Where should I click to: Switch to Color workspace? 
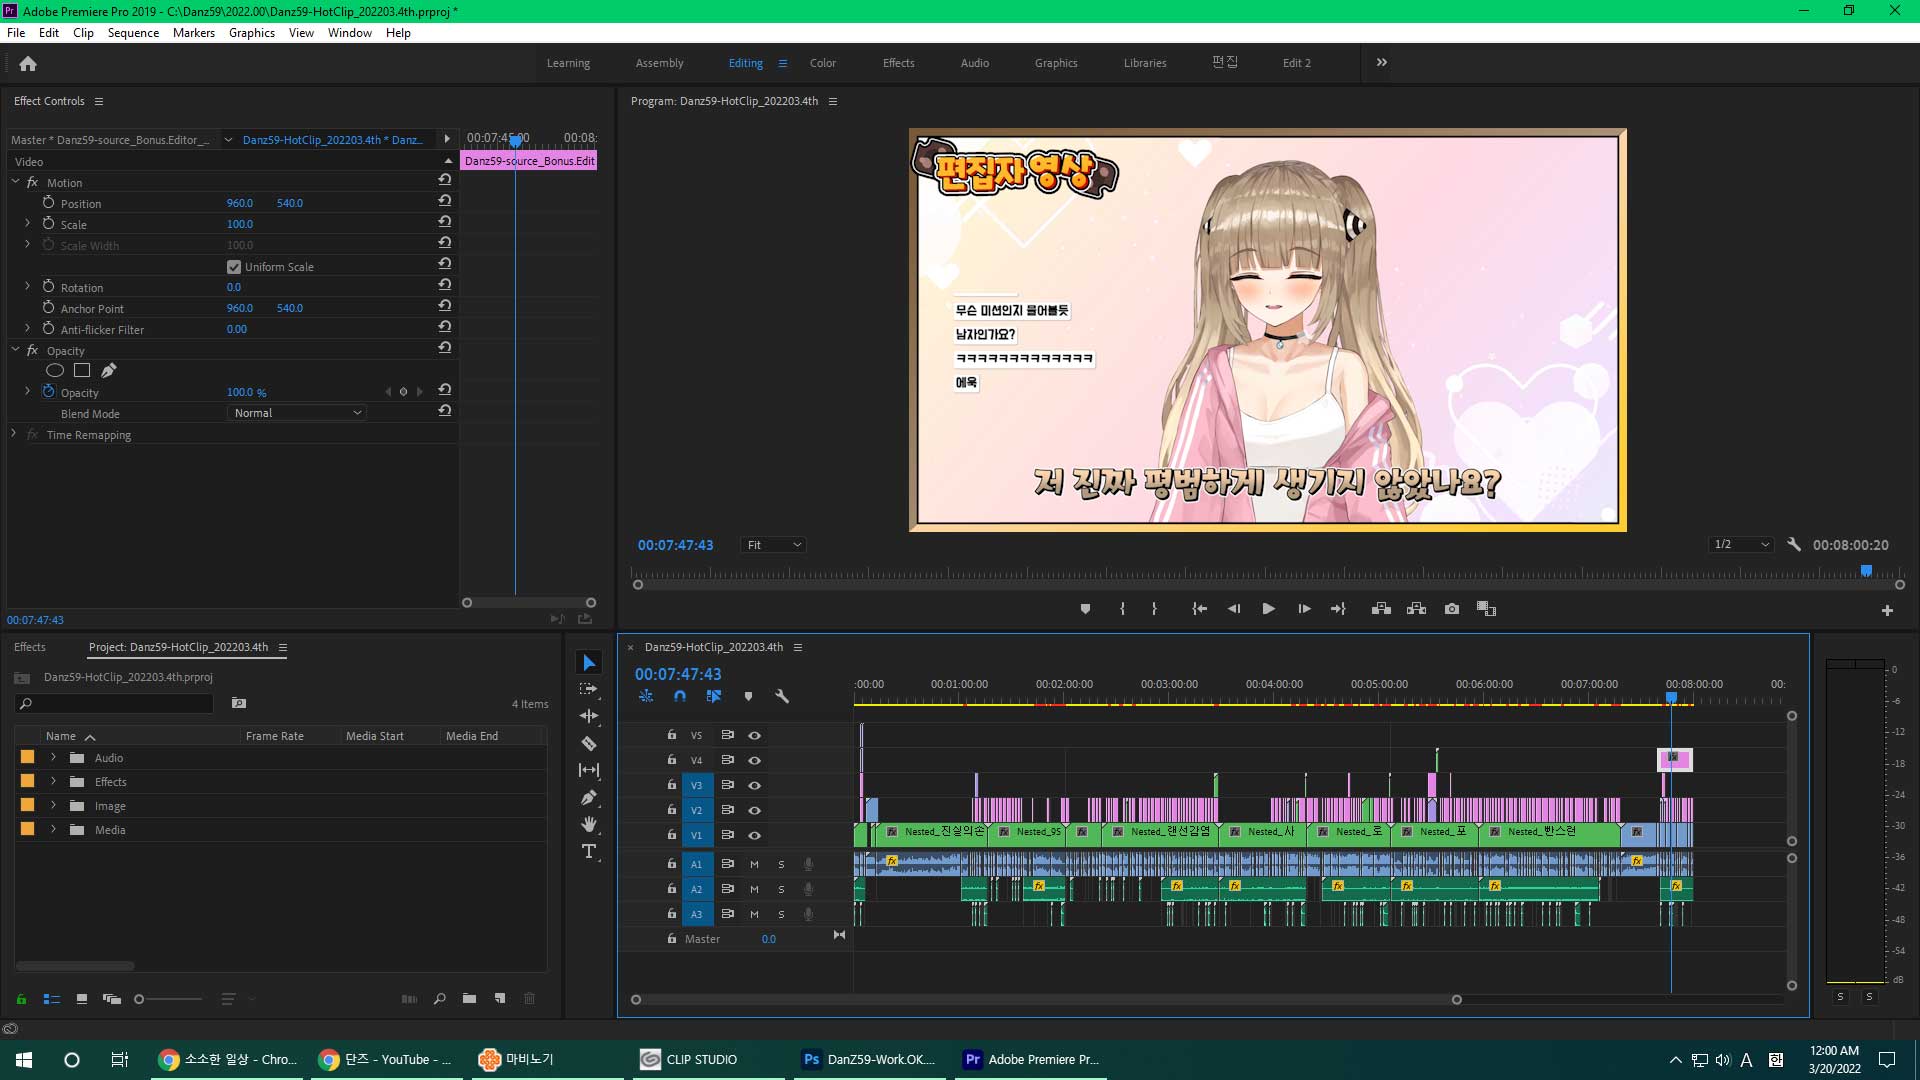coord(822,63)
